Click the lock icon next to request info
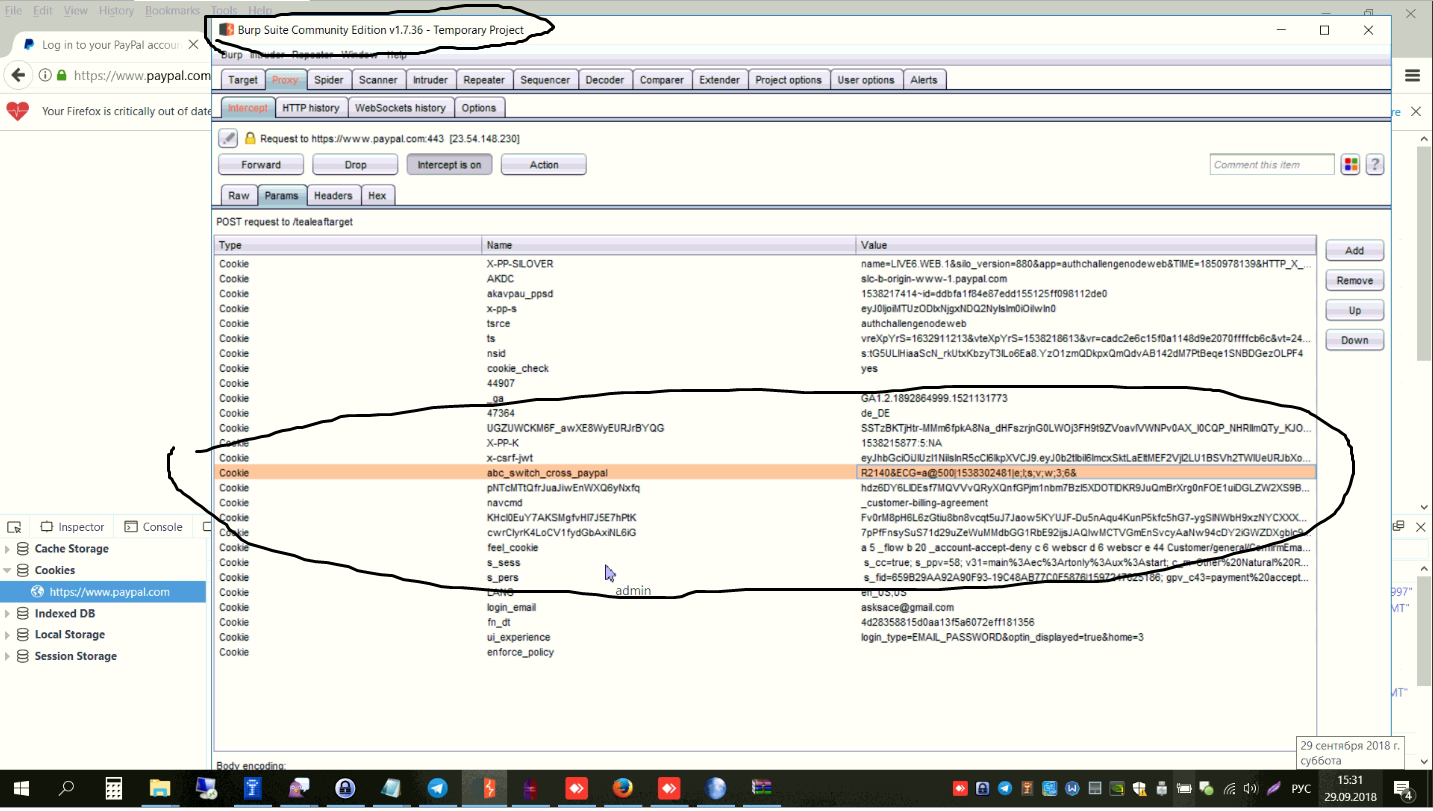This screenshot has height=811, width=1433. (x=250, y=138)
